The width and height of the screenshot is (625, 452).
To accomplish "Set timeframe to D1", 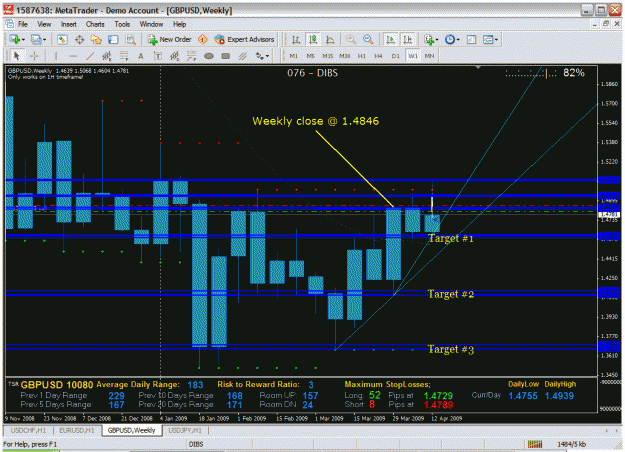I will pyautogui.click(x=395, y=56).
